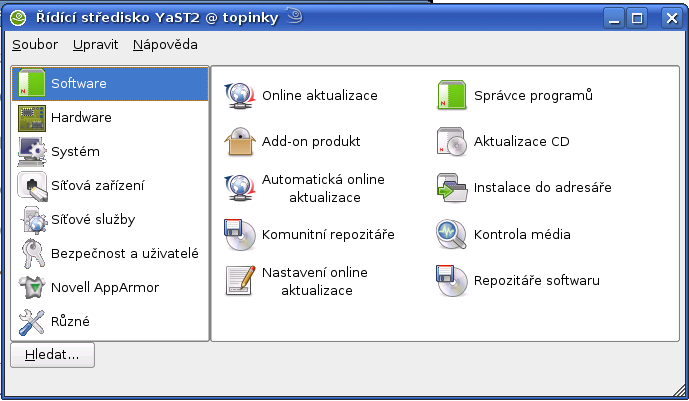Click the Aktualizace CD label

[521, 141]
